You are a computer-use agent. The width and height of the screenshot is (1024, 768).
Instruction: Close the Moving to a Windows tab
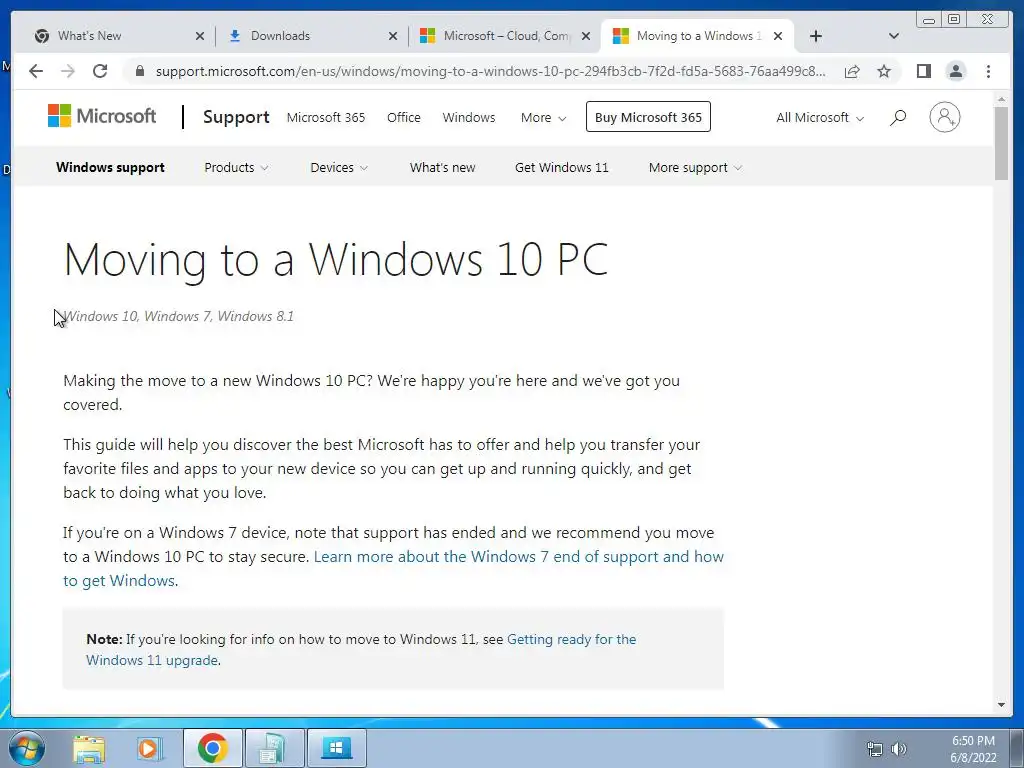(778, 36)
